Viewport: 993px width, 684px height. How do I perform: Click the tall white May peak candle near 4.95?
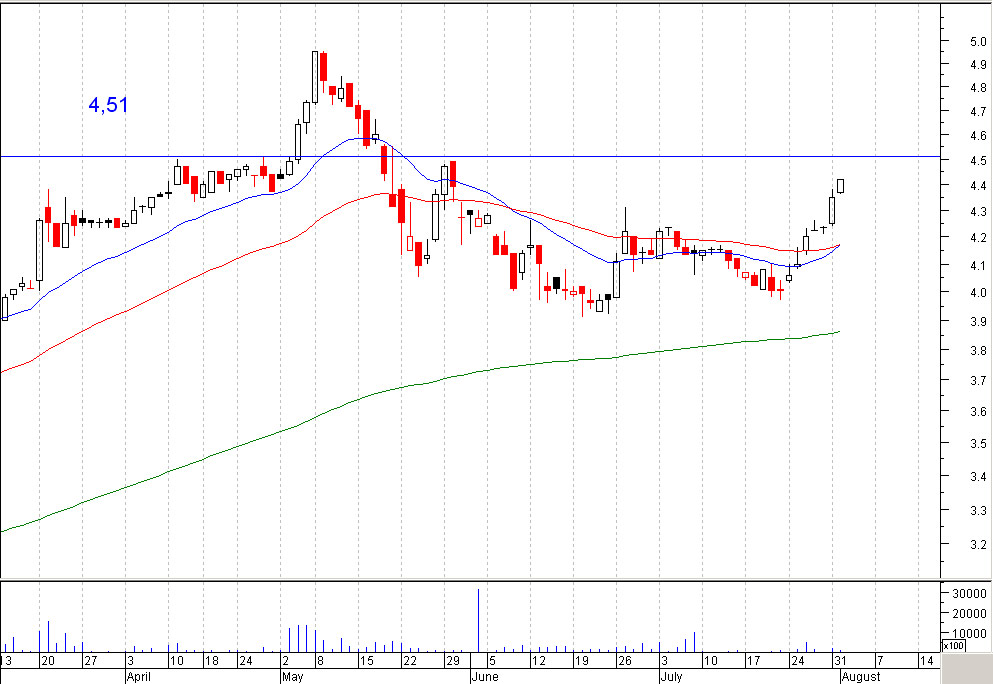tap(315, 77)
